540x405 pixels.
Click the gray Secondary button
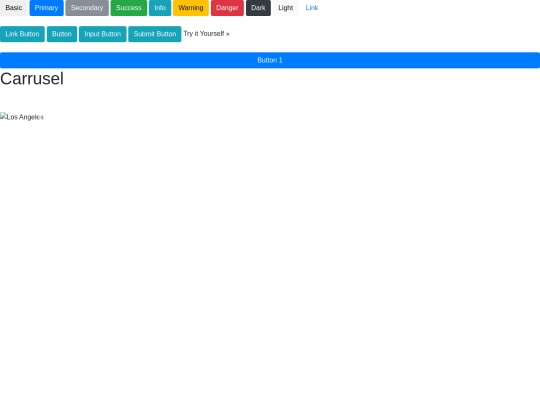(87, 8)
